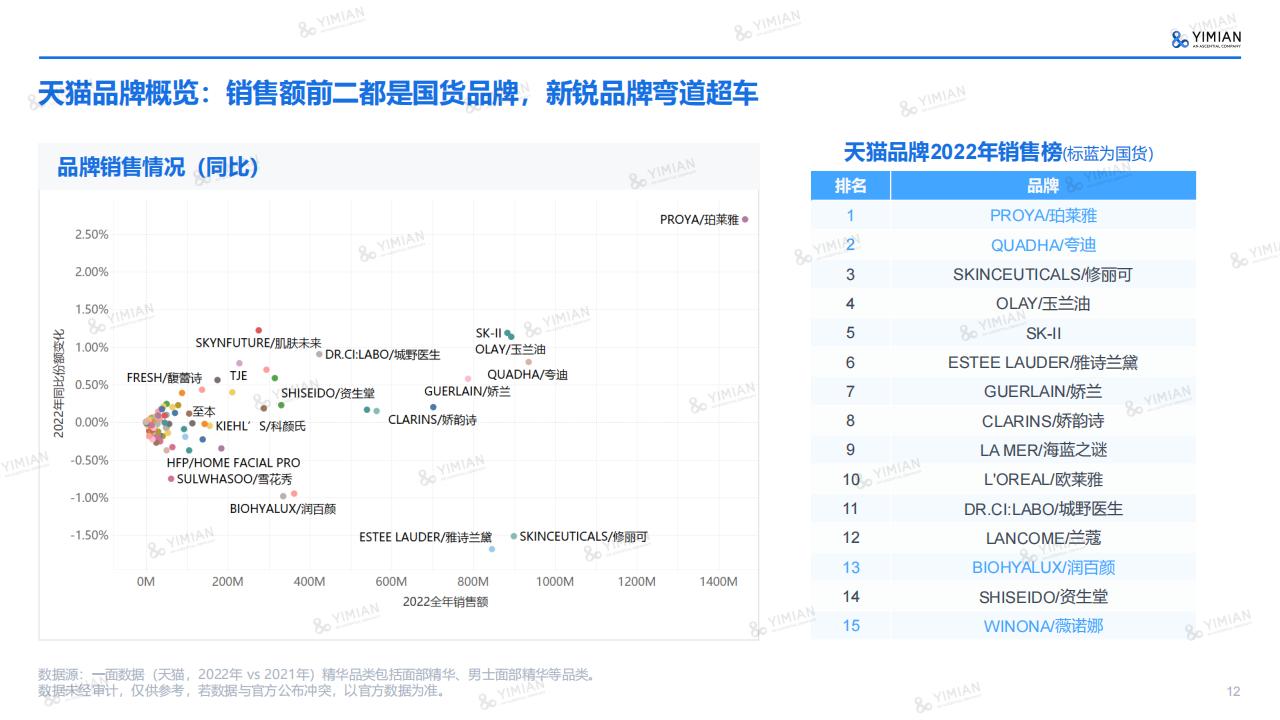
Task: Click the y-axis title 2022年同比份额变化
Action: tap(59, 383)
